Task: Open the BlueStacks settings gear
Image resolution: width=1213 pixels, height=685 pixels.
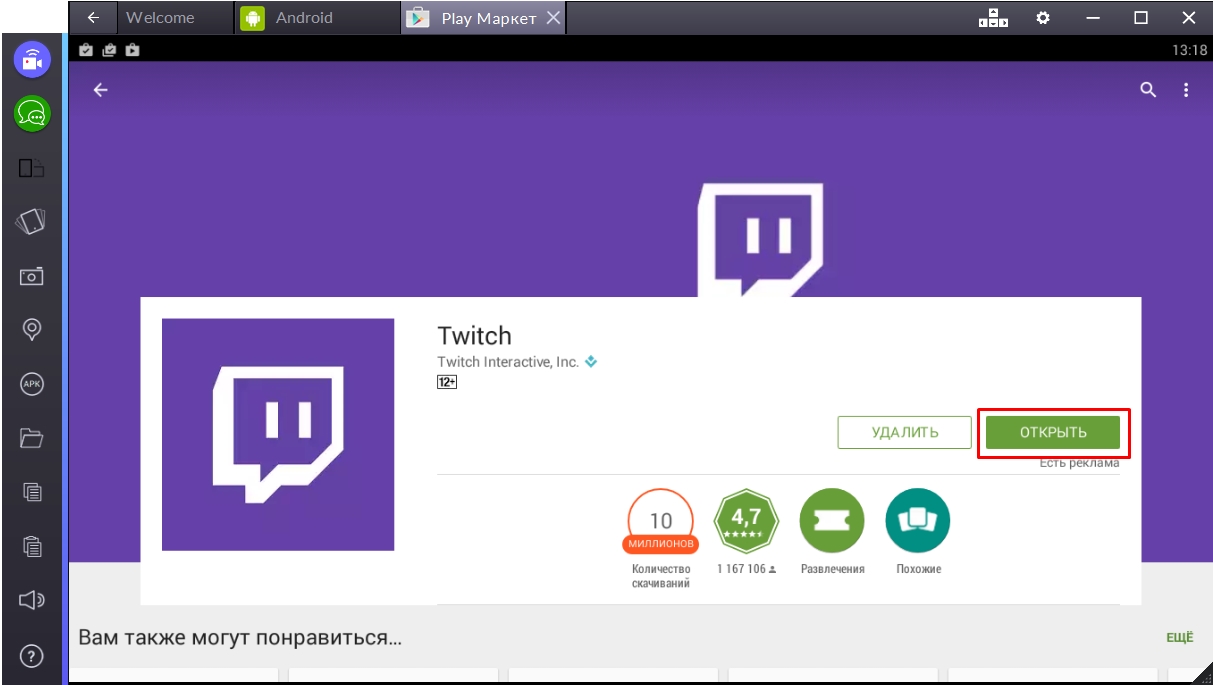Action: 1043,18
